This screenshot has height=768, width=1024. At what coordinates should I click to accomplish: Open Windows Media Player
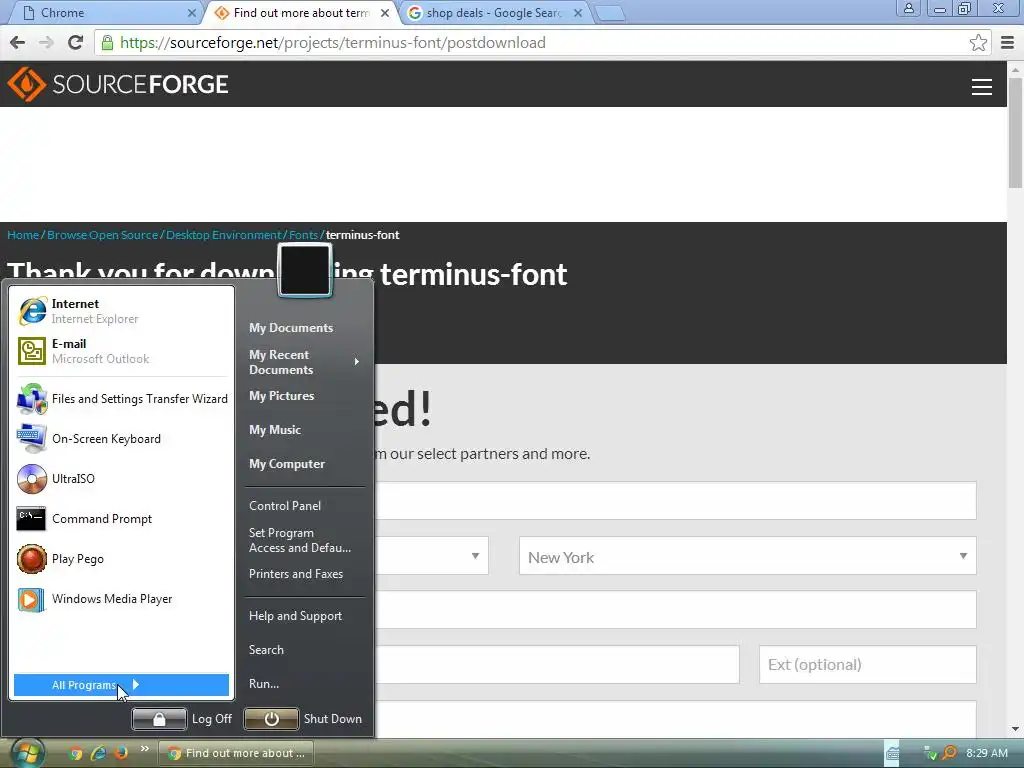[x=121, y=599]
